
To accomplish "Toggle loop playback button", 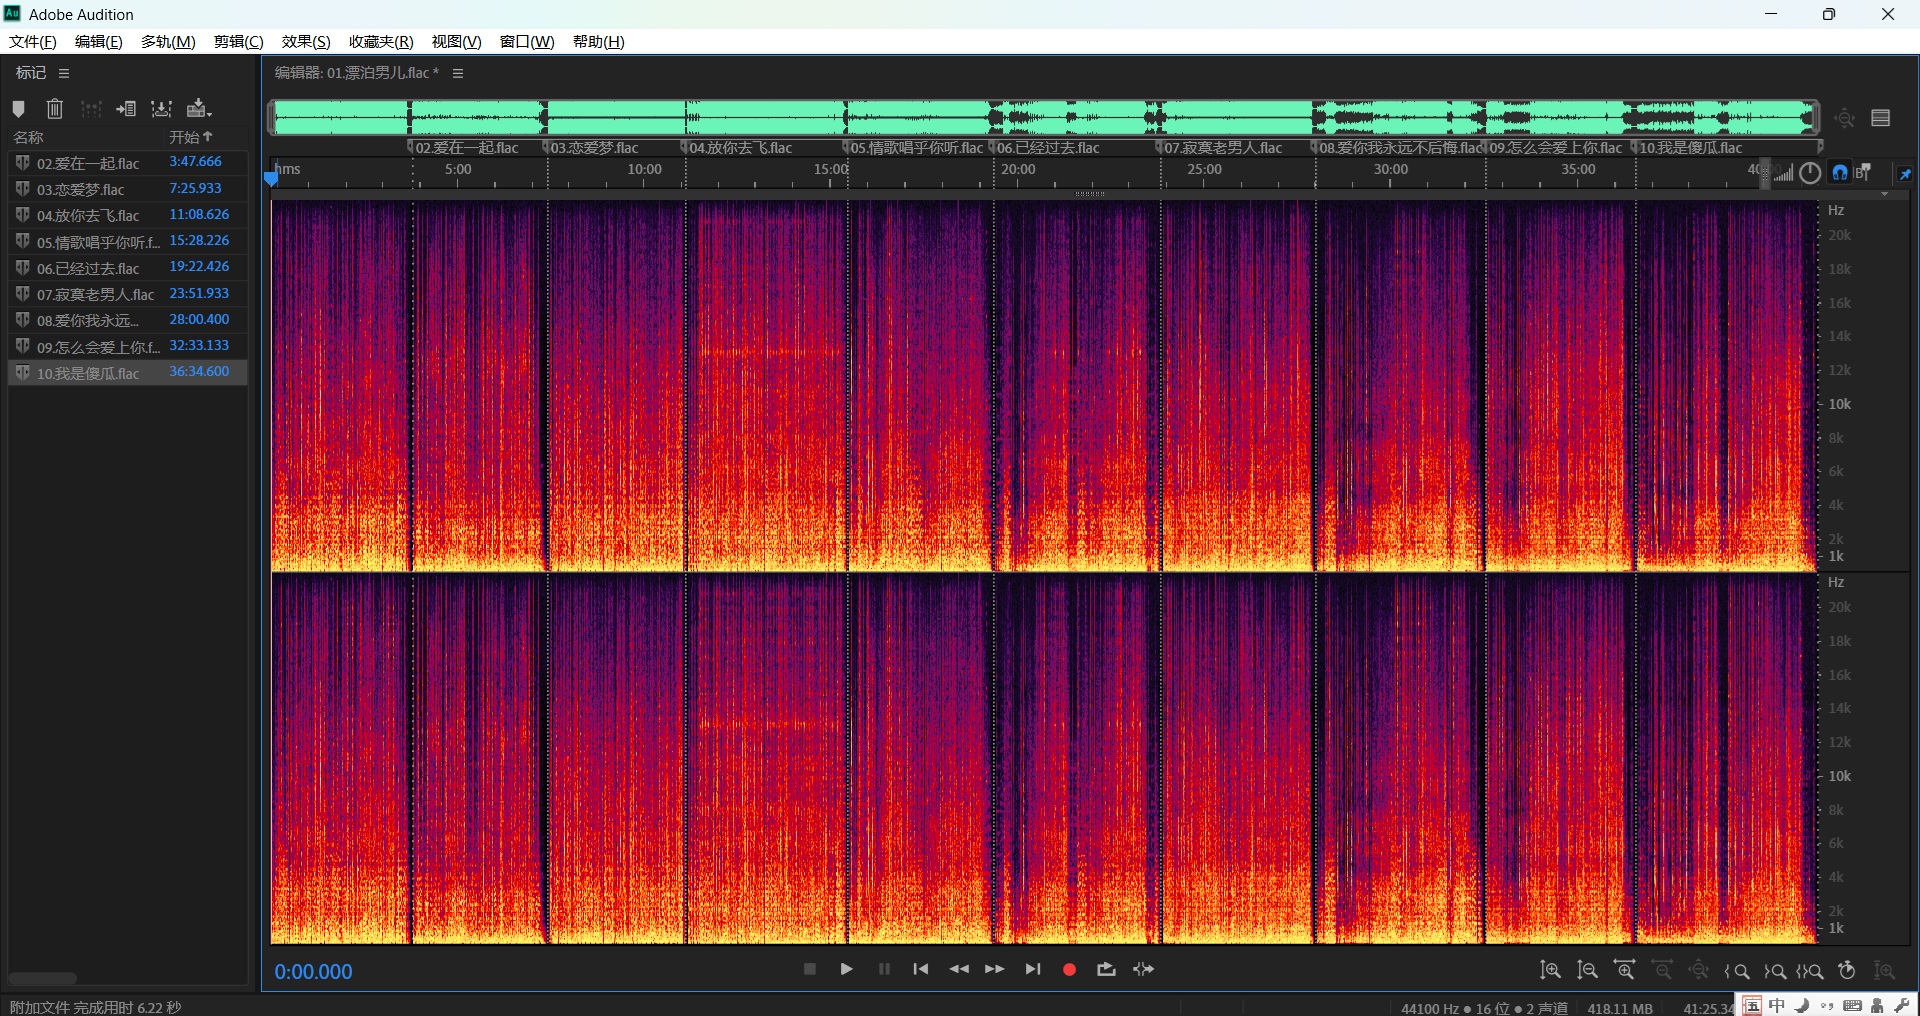I will (x=1106, y=970).
